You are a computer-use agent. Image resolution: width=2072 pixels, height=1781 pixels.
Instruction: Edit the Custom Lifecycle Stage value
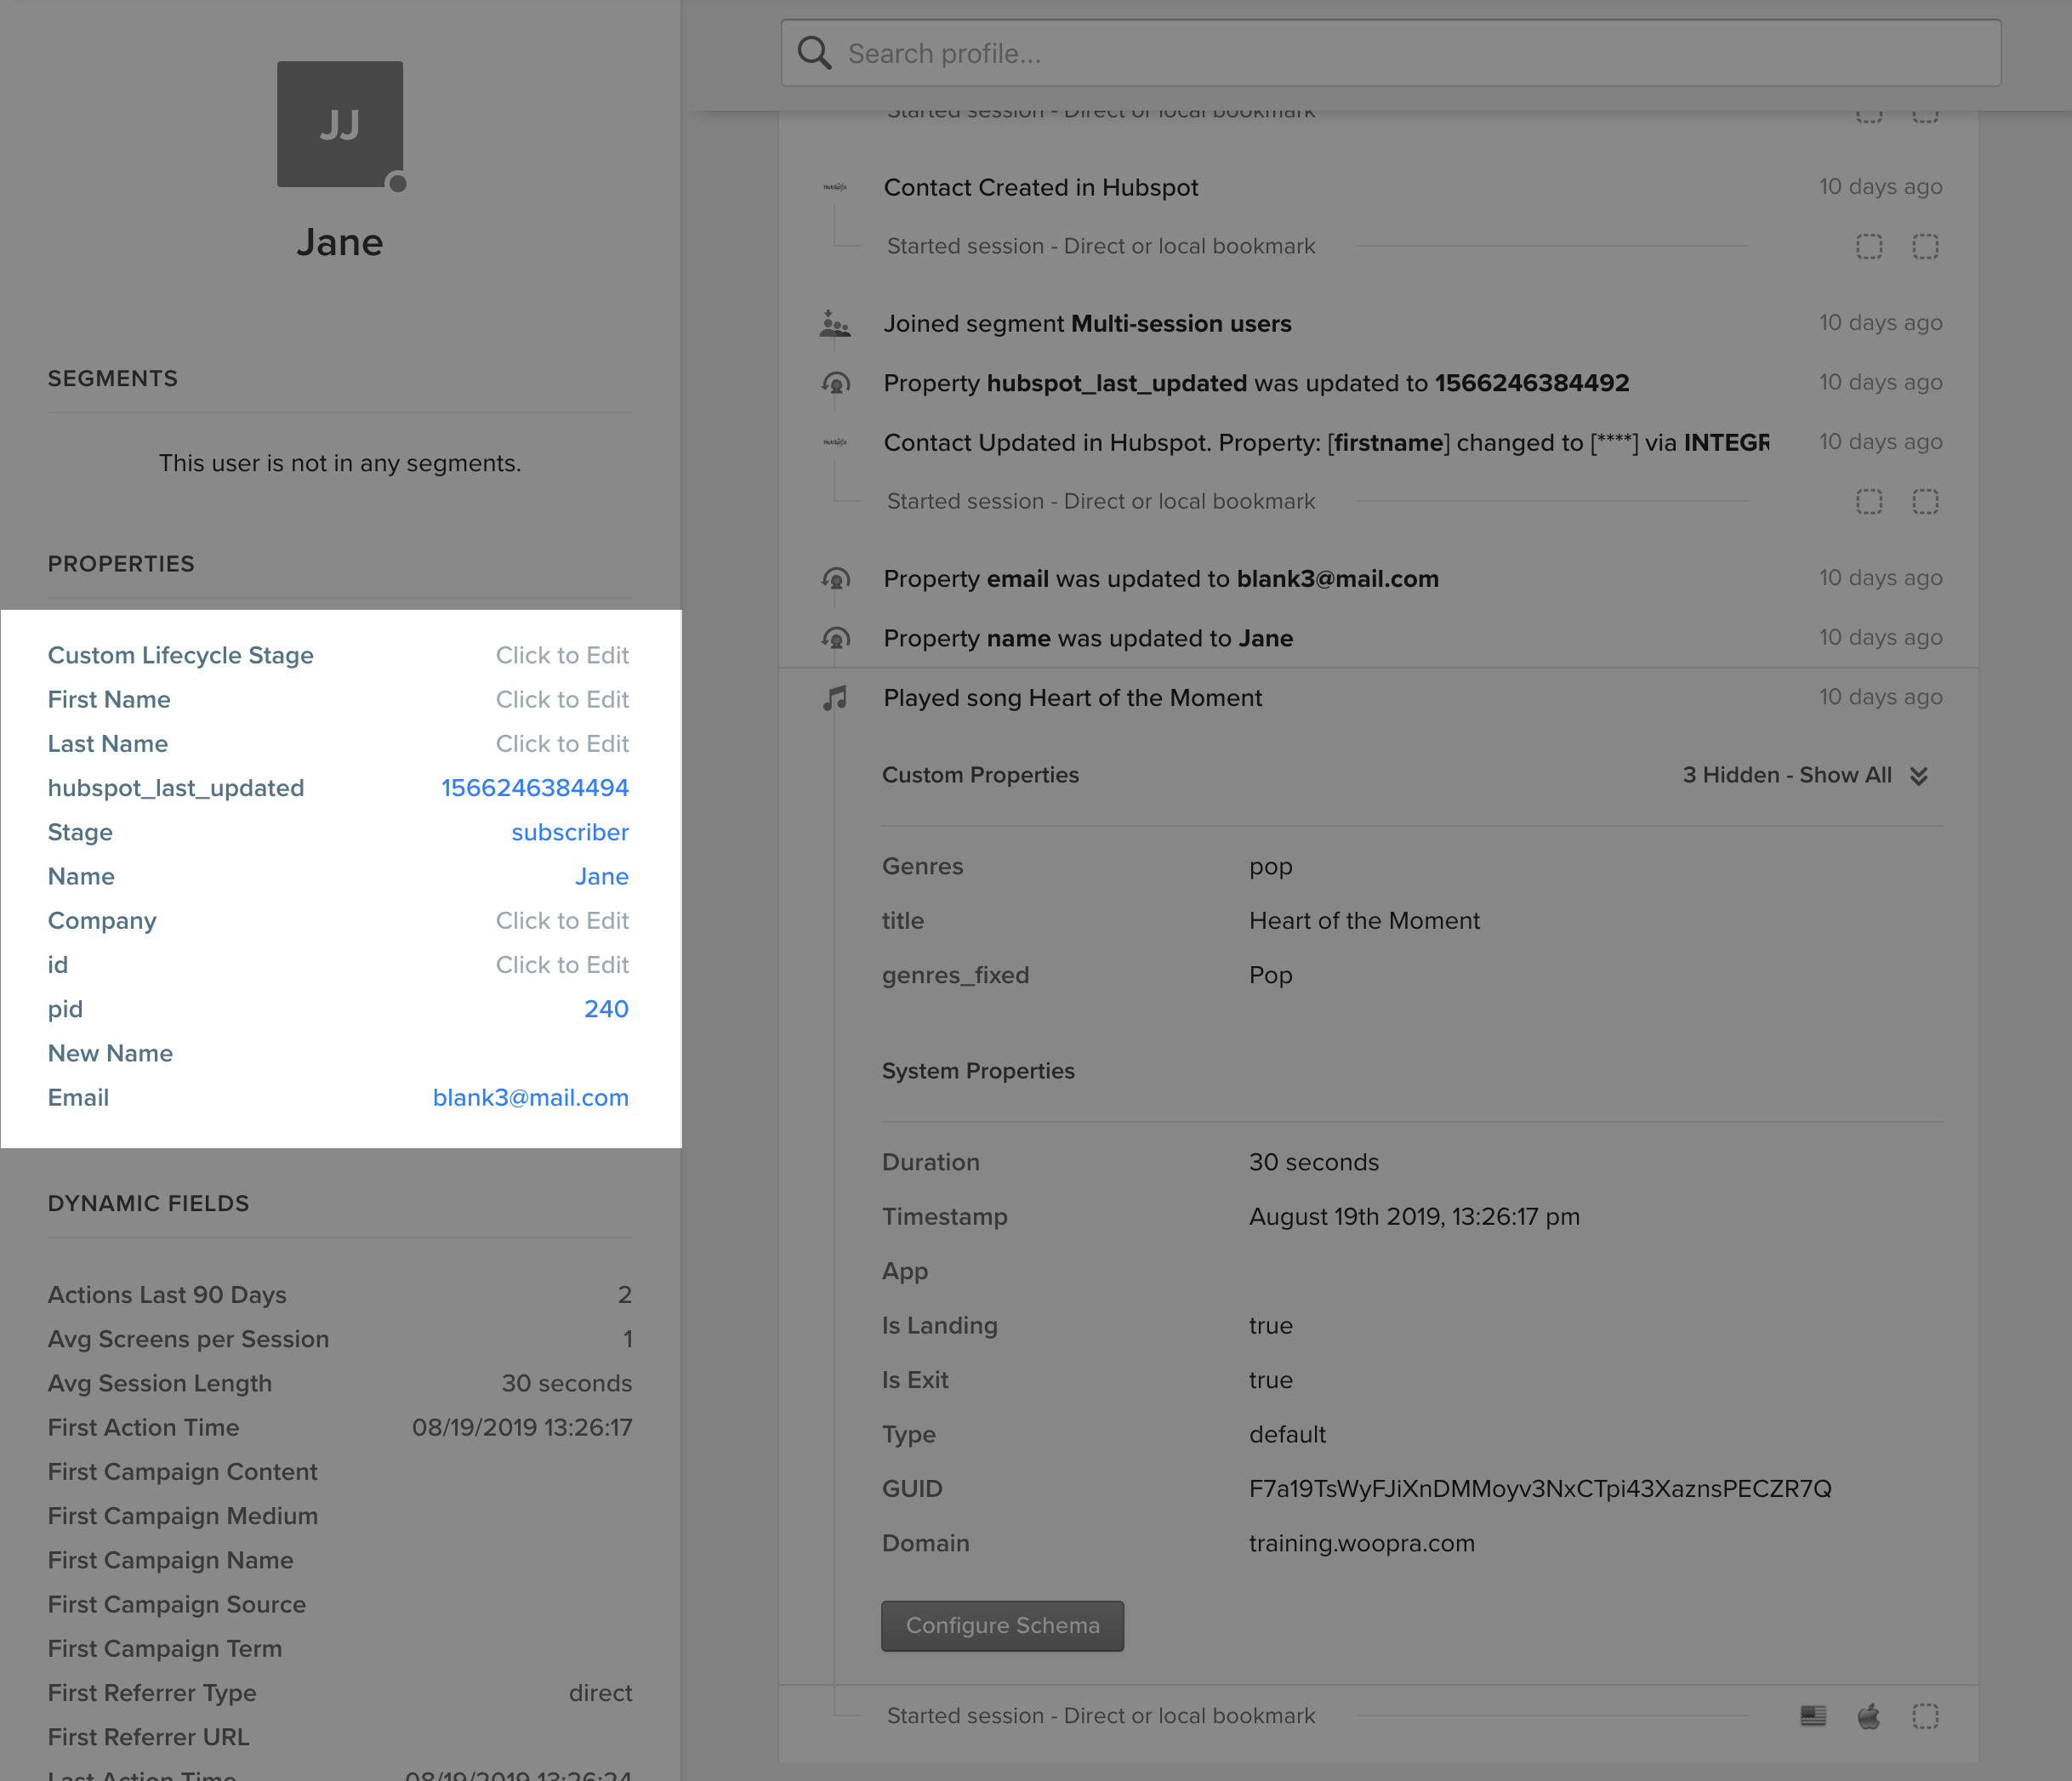click(x=562, y=655)
